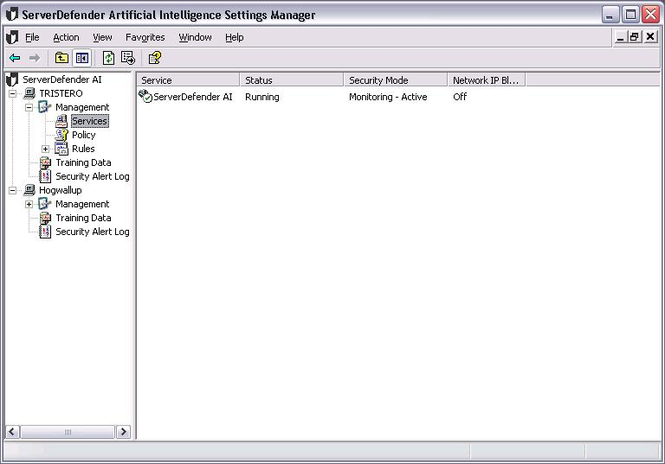This screenshot has height=464, width=665.
Task: Toggle the Show/Hide Console Tree icon
Action: point(82,58)
